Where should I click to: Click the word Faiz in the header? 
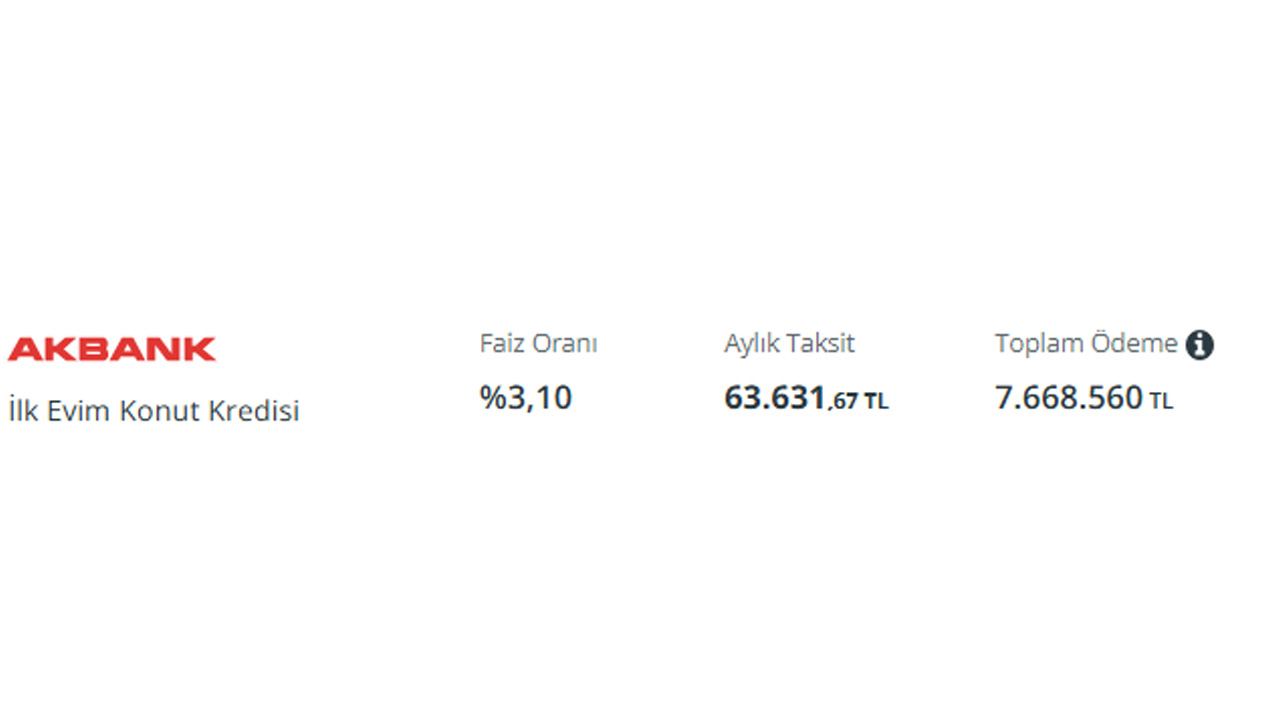502,343
